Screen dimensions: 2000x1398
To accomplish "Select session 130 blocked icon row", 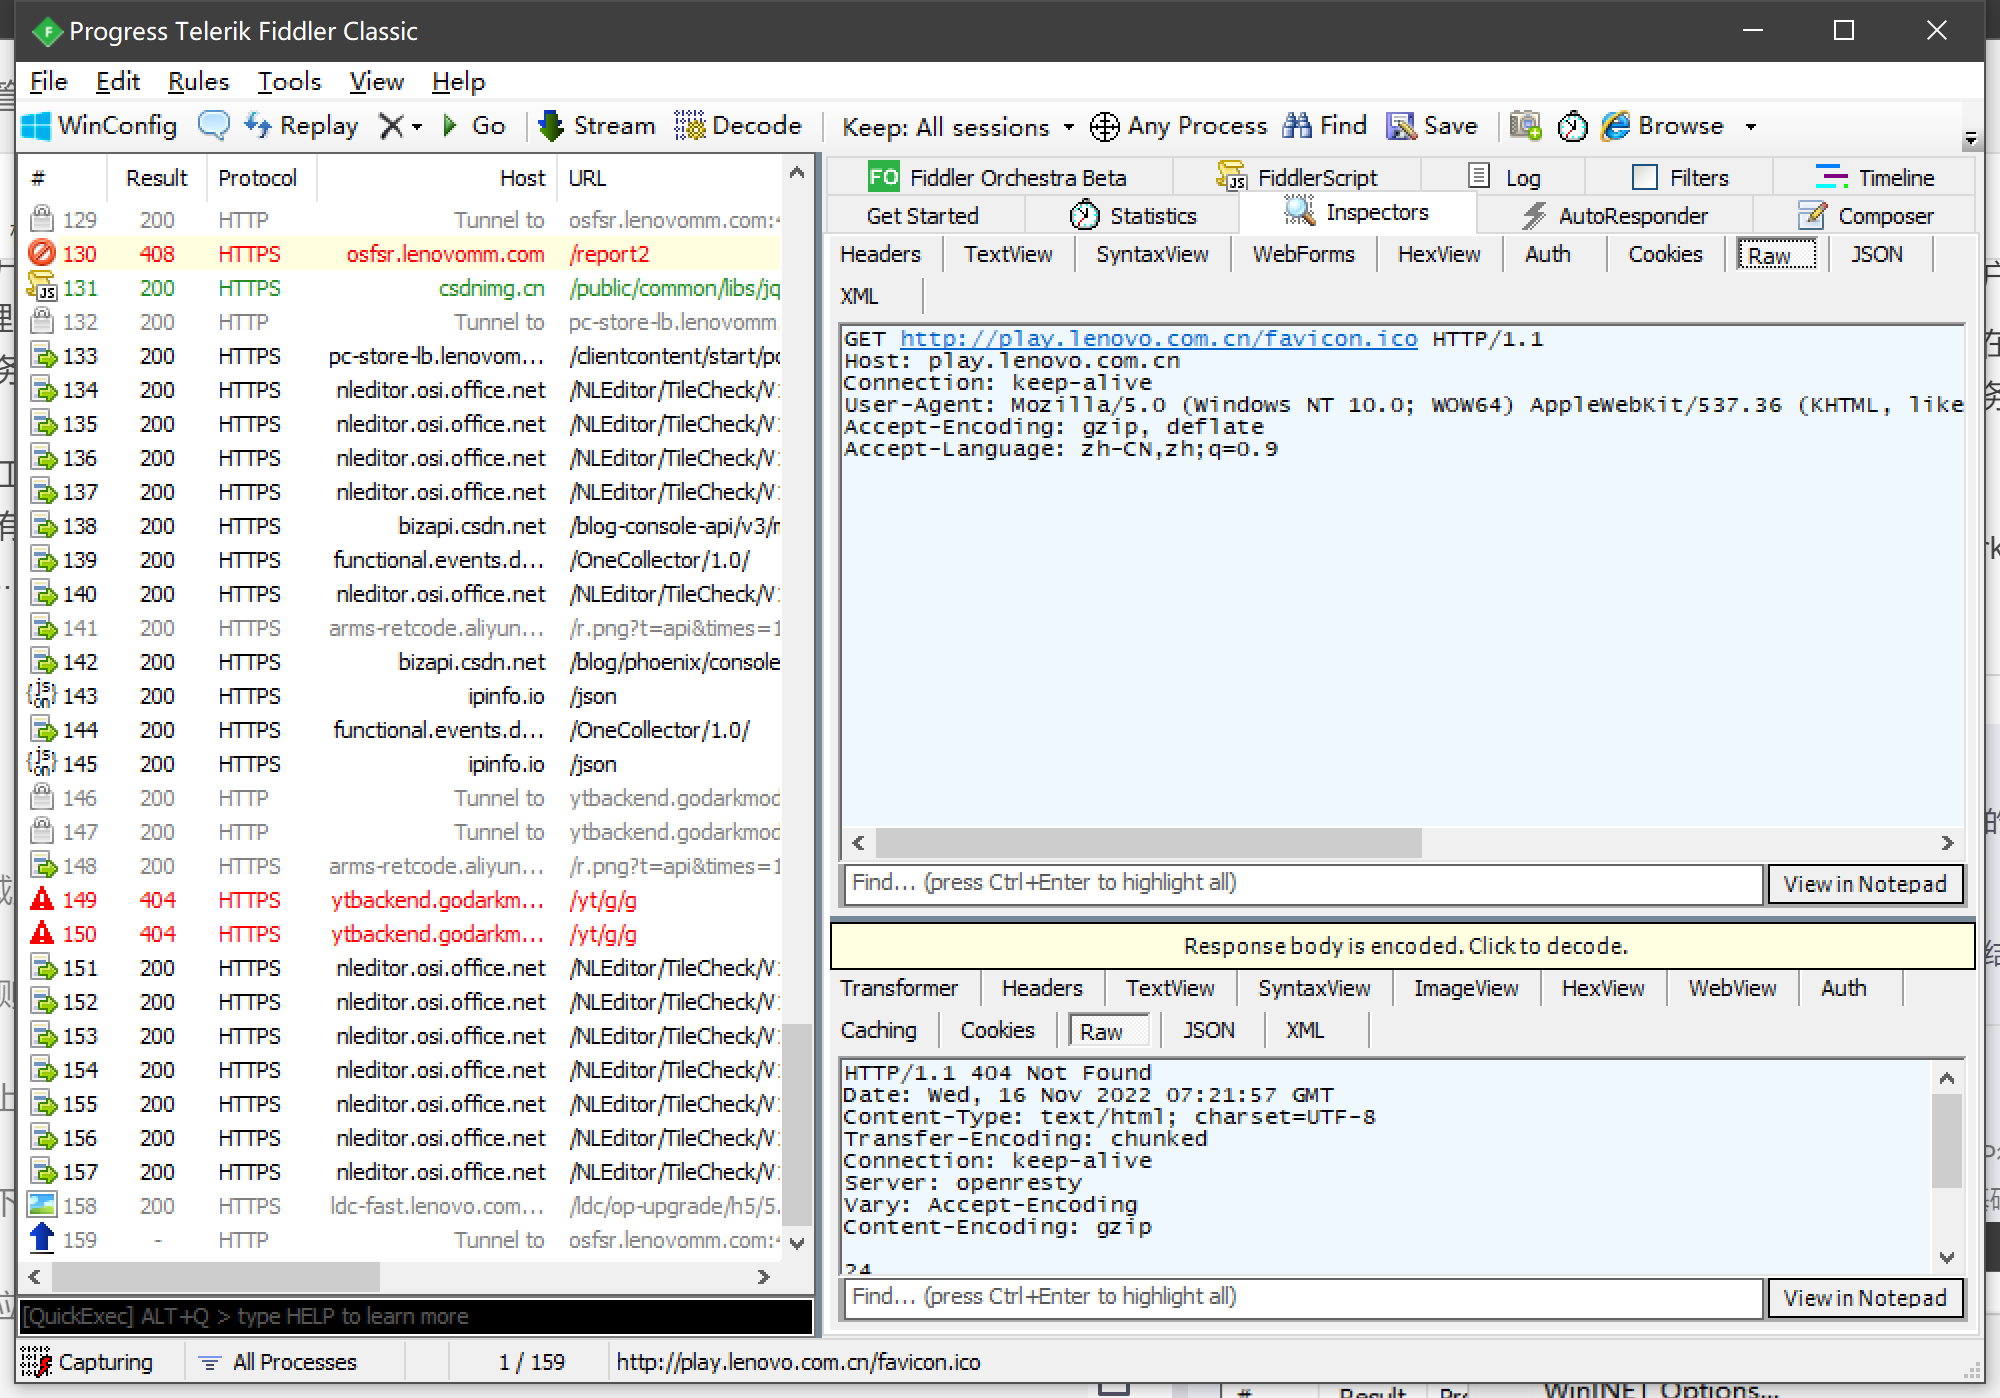I will point(42,254).
